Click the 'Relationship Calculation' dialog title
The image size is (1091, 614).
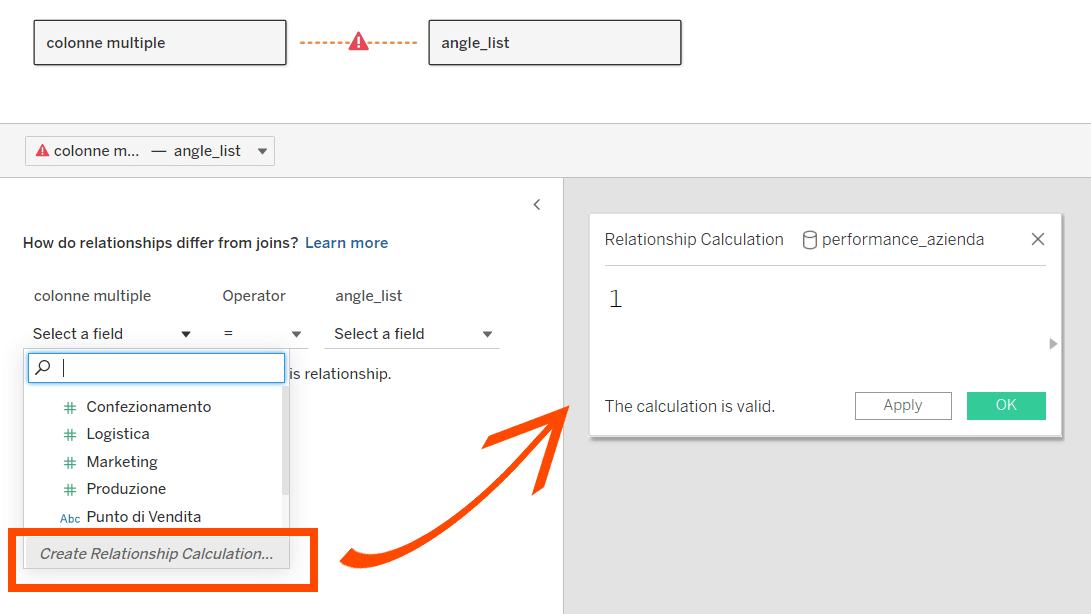click(694, 239)
